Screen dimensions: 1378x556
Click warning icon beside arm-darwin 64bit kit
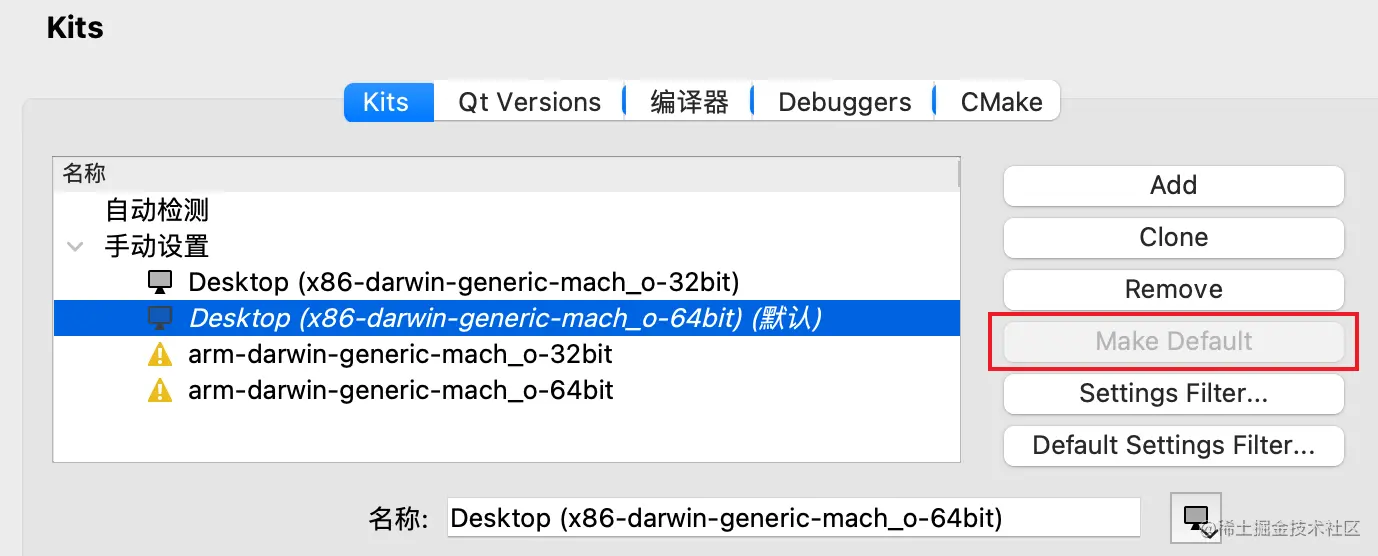click(160, 390)
